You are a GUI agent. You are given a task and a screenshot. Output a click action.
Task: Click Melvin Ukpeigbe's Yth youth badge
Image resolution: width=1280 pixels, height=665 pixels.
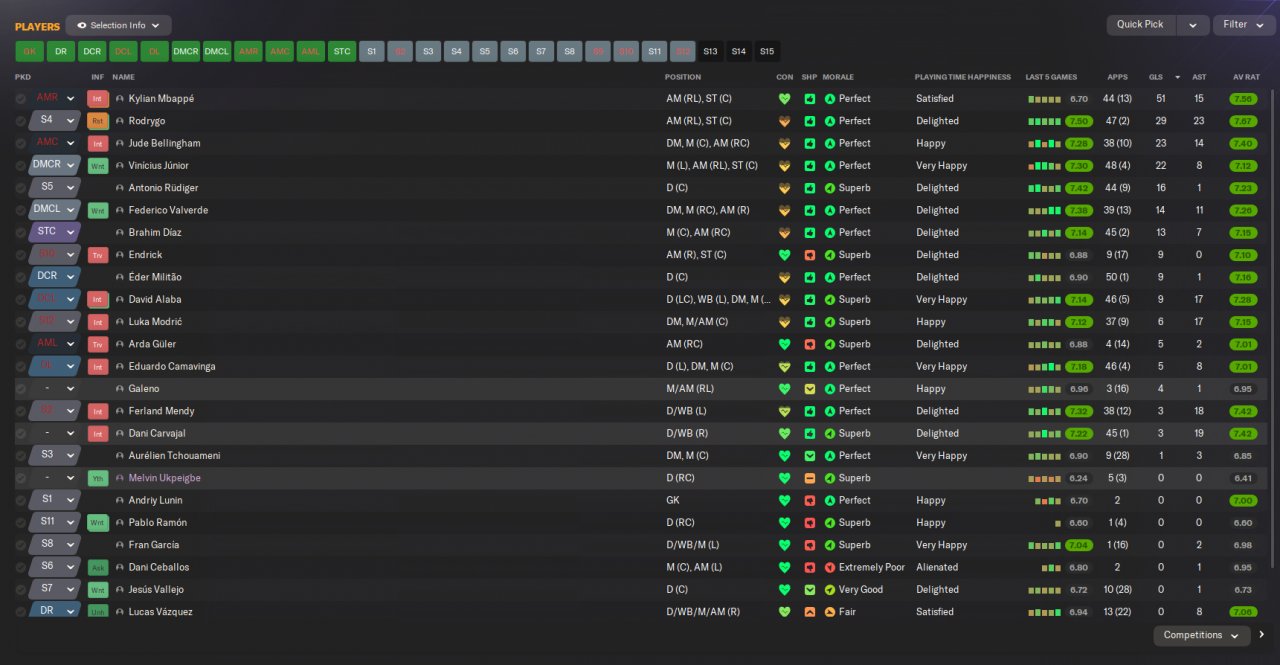point(98,478)
